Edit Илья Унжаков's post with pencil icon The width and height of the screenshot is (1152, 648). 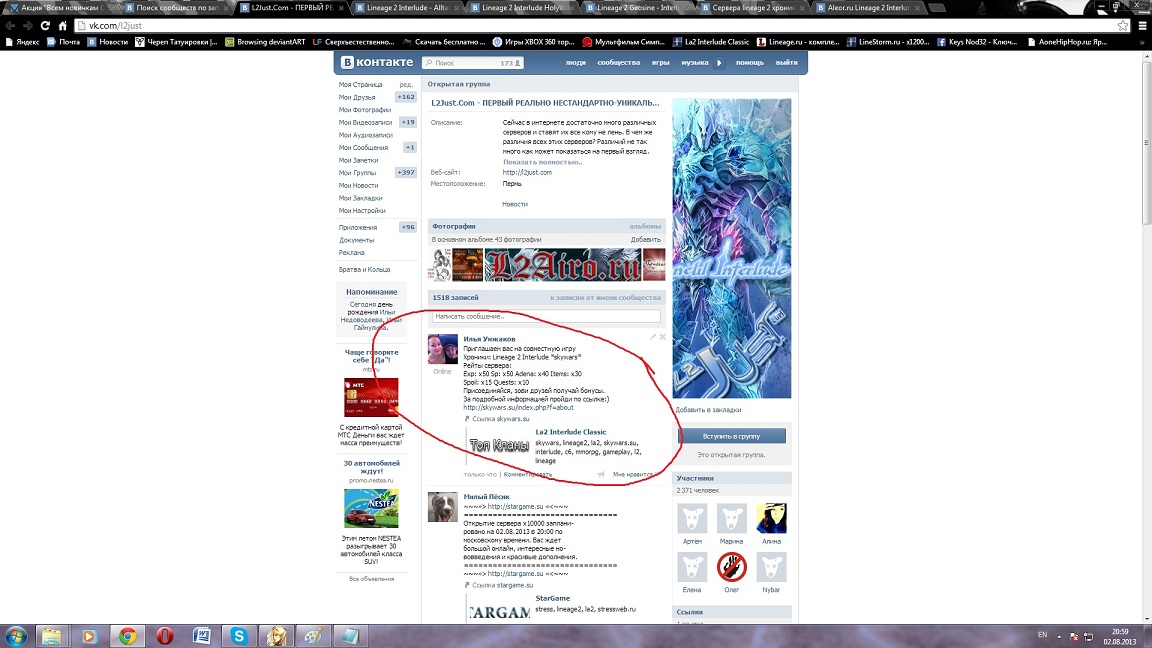[652, 337]
